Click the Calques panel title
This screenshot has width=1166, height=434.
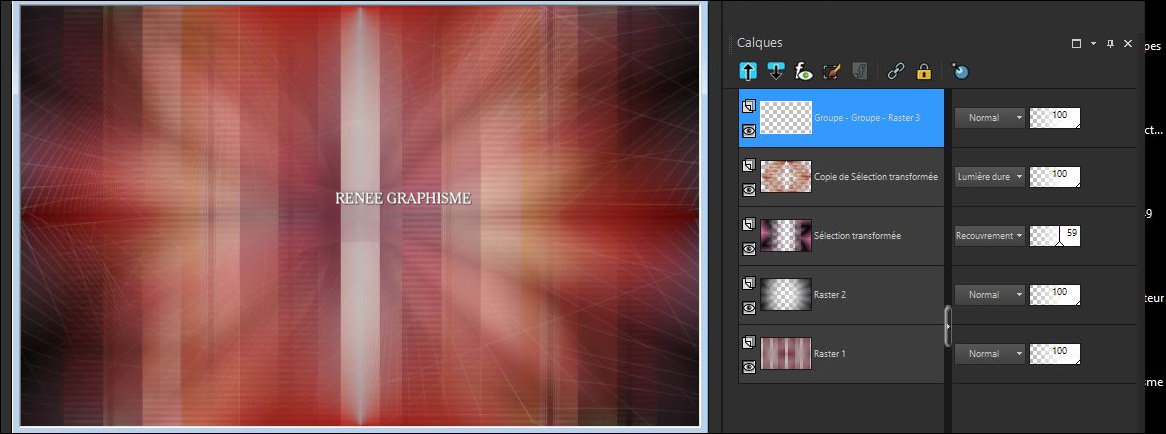click(x=759, y=43)
